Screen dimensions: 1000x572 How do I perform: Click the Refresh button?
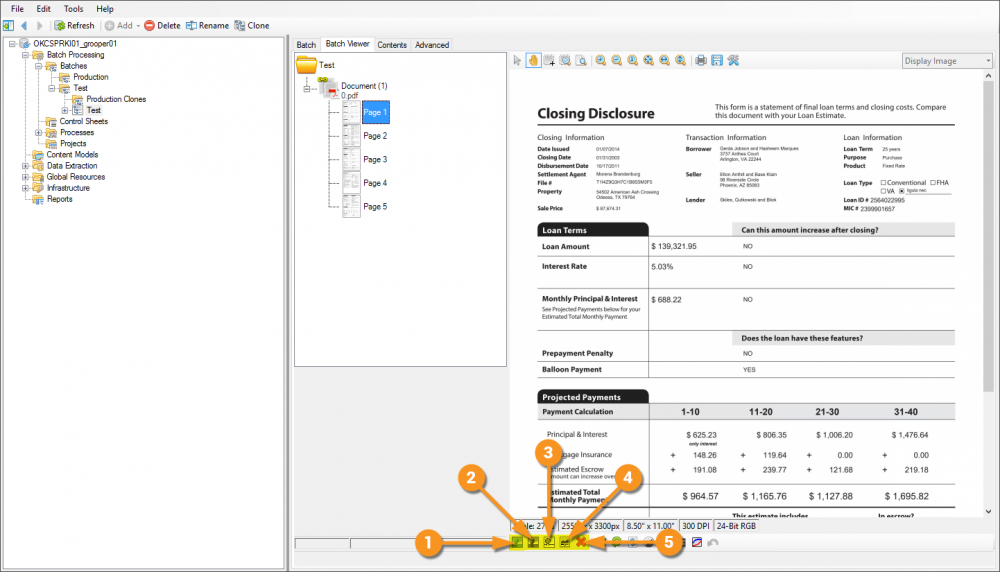(75, 26)
